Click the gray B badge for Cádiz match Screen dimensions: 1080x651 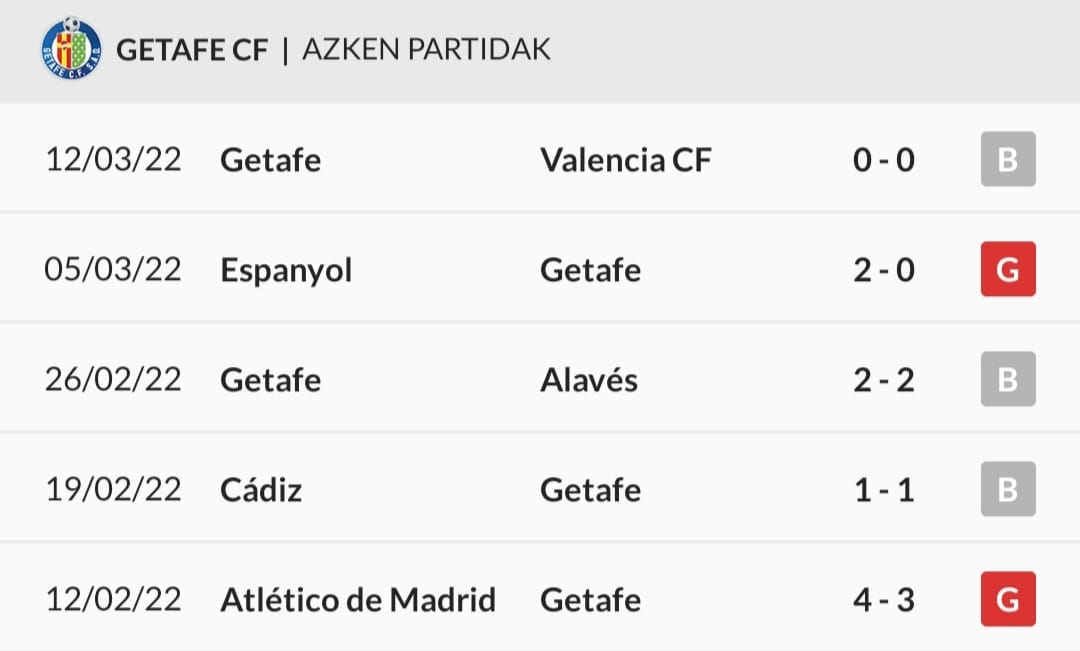[x=1008, y=489]
